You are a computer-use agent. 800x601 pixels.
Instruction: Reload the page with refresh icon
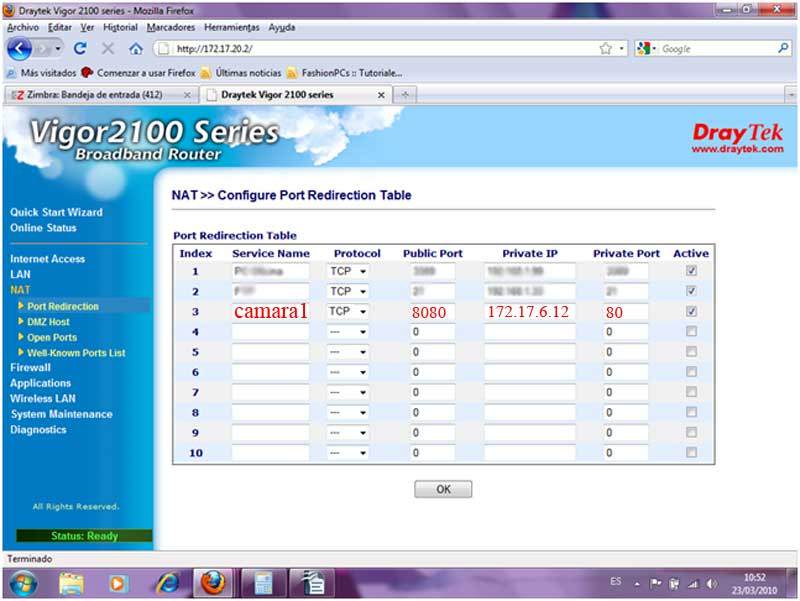[x=80, y=49]
